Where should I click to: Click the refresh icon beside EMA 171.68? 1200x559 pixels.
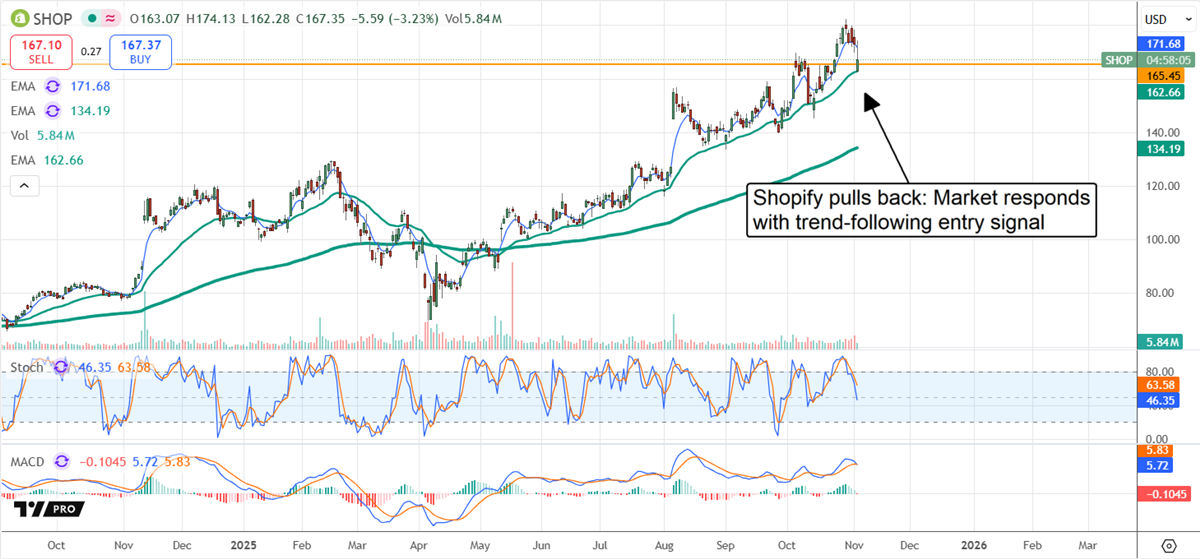(50, 87)
